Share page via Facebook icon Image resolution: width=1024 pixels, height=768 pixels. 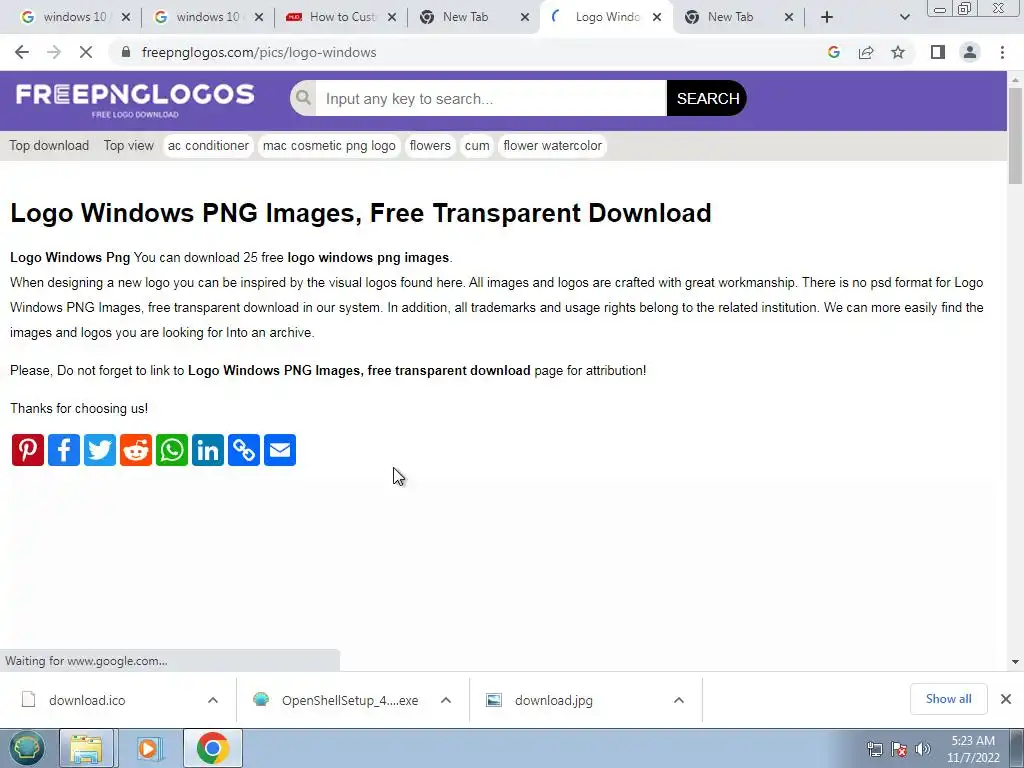click(64, 450)
